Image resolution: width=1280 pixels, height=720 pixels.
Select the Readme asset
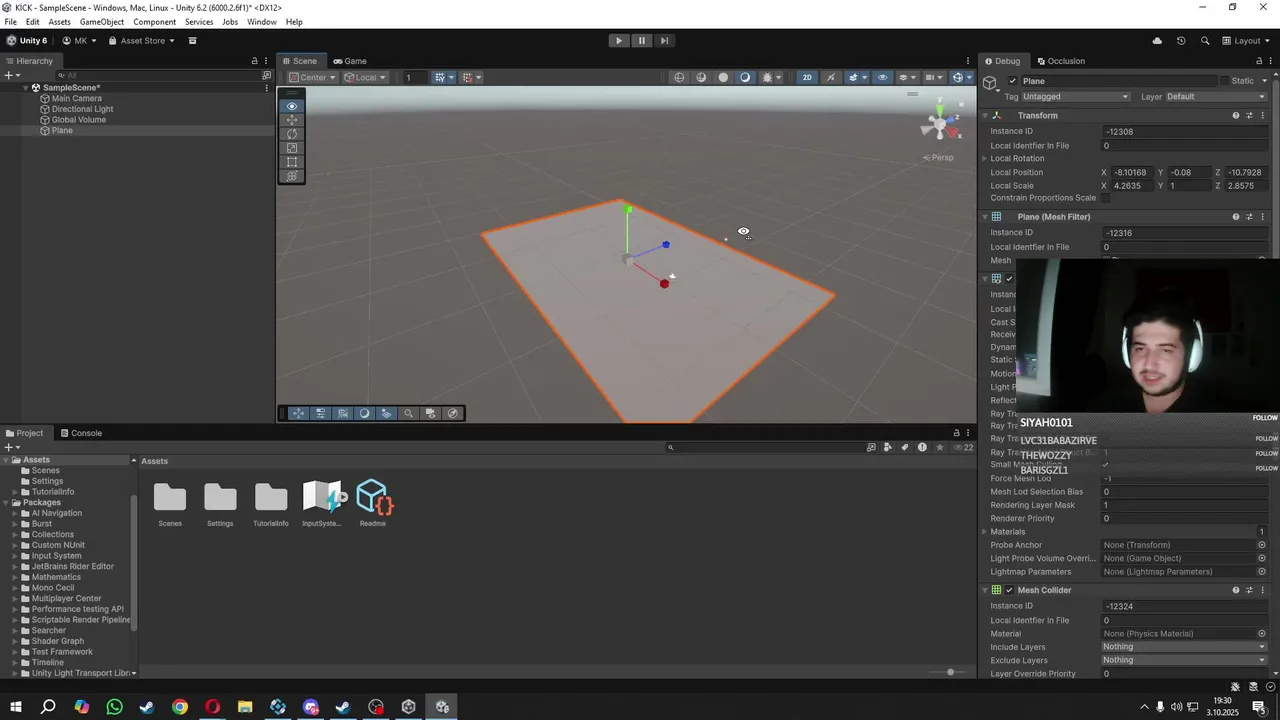click(x=373, y=503)
